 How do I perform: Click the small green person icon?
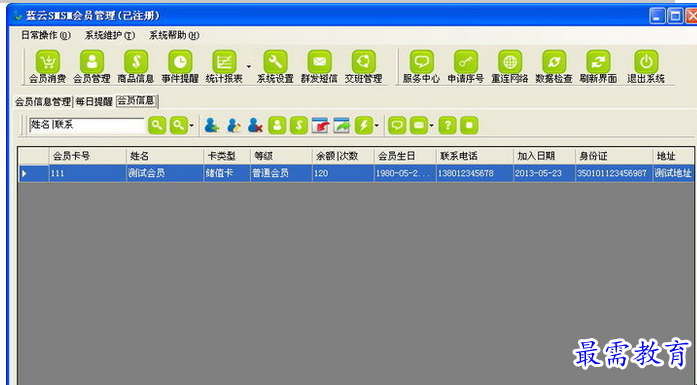pyautogui.click(x=277, y=125)
